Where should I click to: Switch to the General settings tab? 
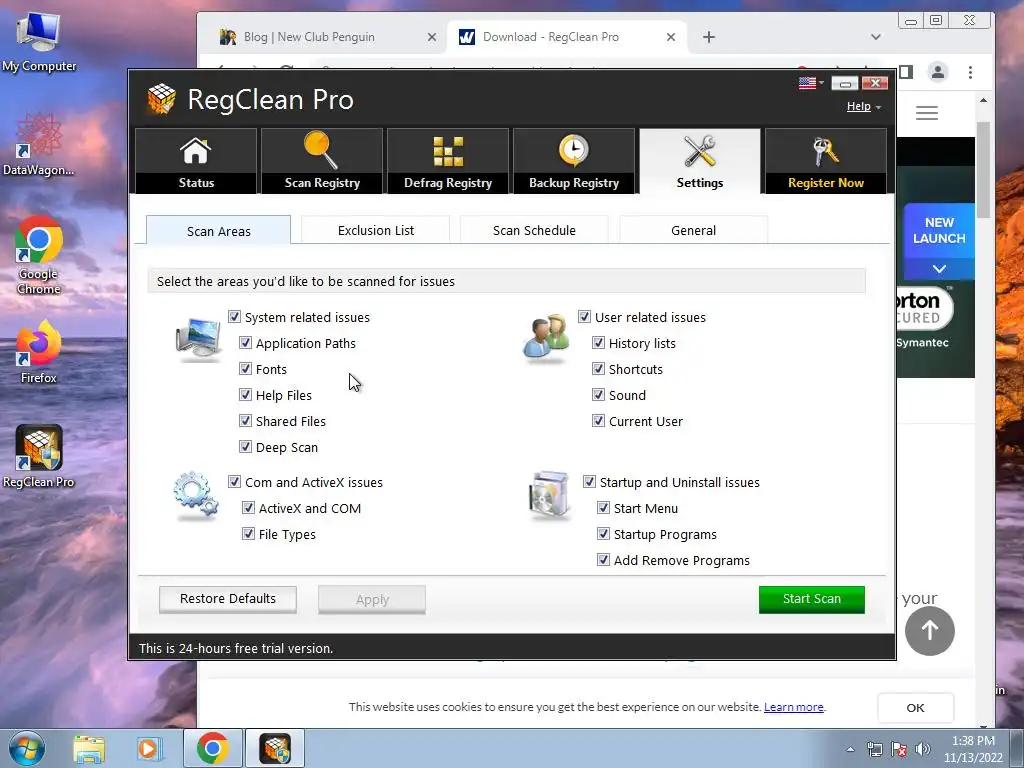tap(694, 231)
